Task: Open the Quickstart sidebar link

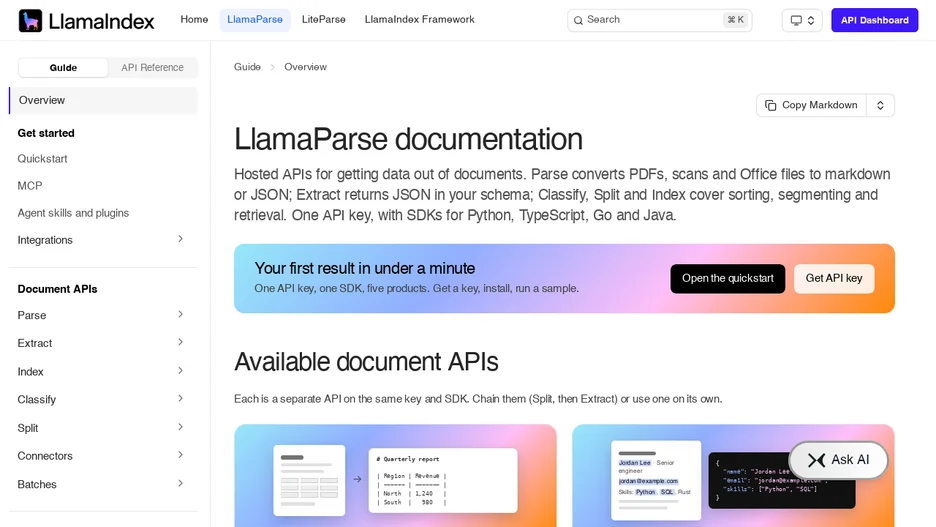Action: click(x=42, y=159)
